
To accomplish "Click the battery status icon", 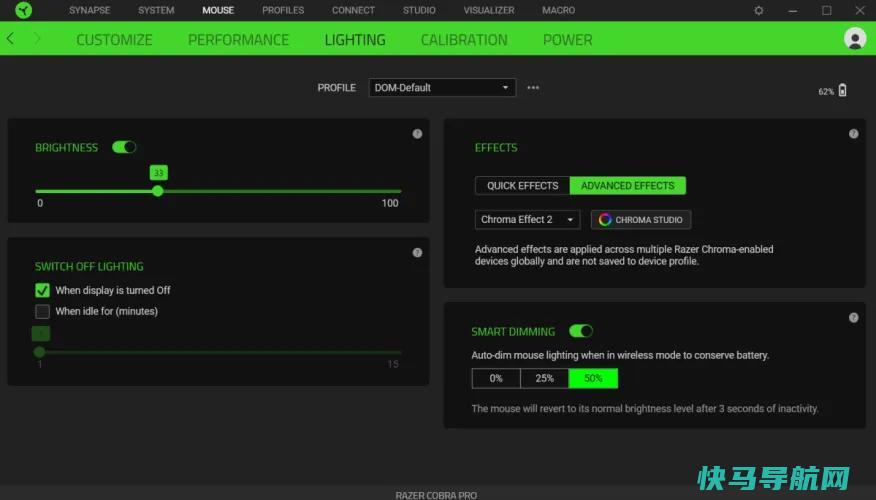I will point(842,91).
